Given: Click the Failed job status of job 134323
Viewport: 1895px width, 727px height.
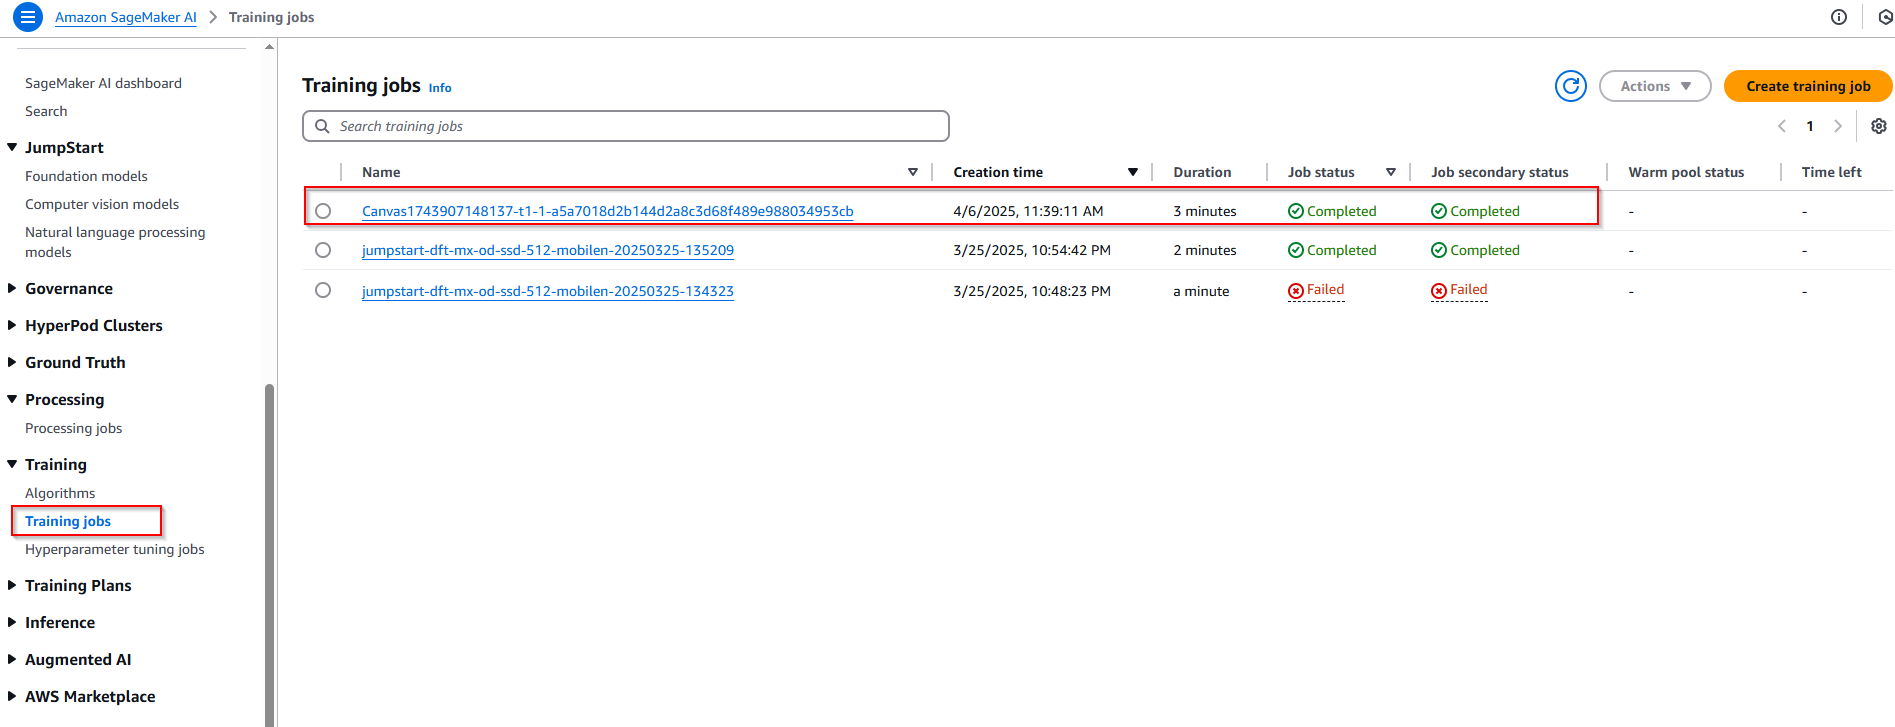Looking at the screenshot, I should [x=1316, y=290].
